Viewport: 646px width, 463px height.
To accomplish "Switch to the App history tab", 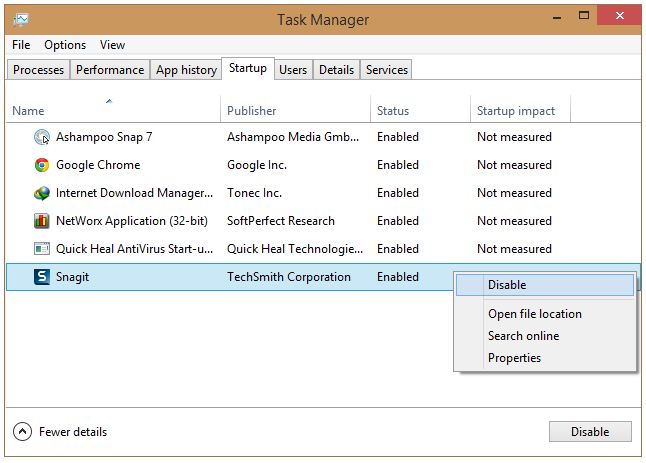I will point(186,70).
